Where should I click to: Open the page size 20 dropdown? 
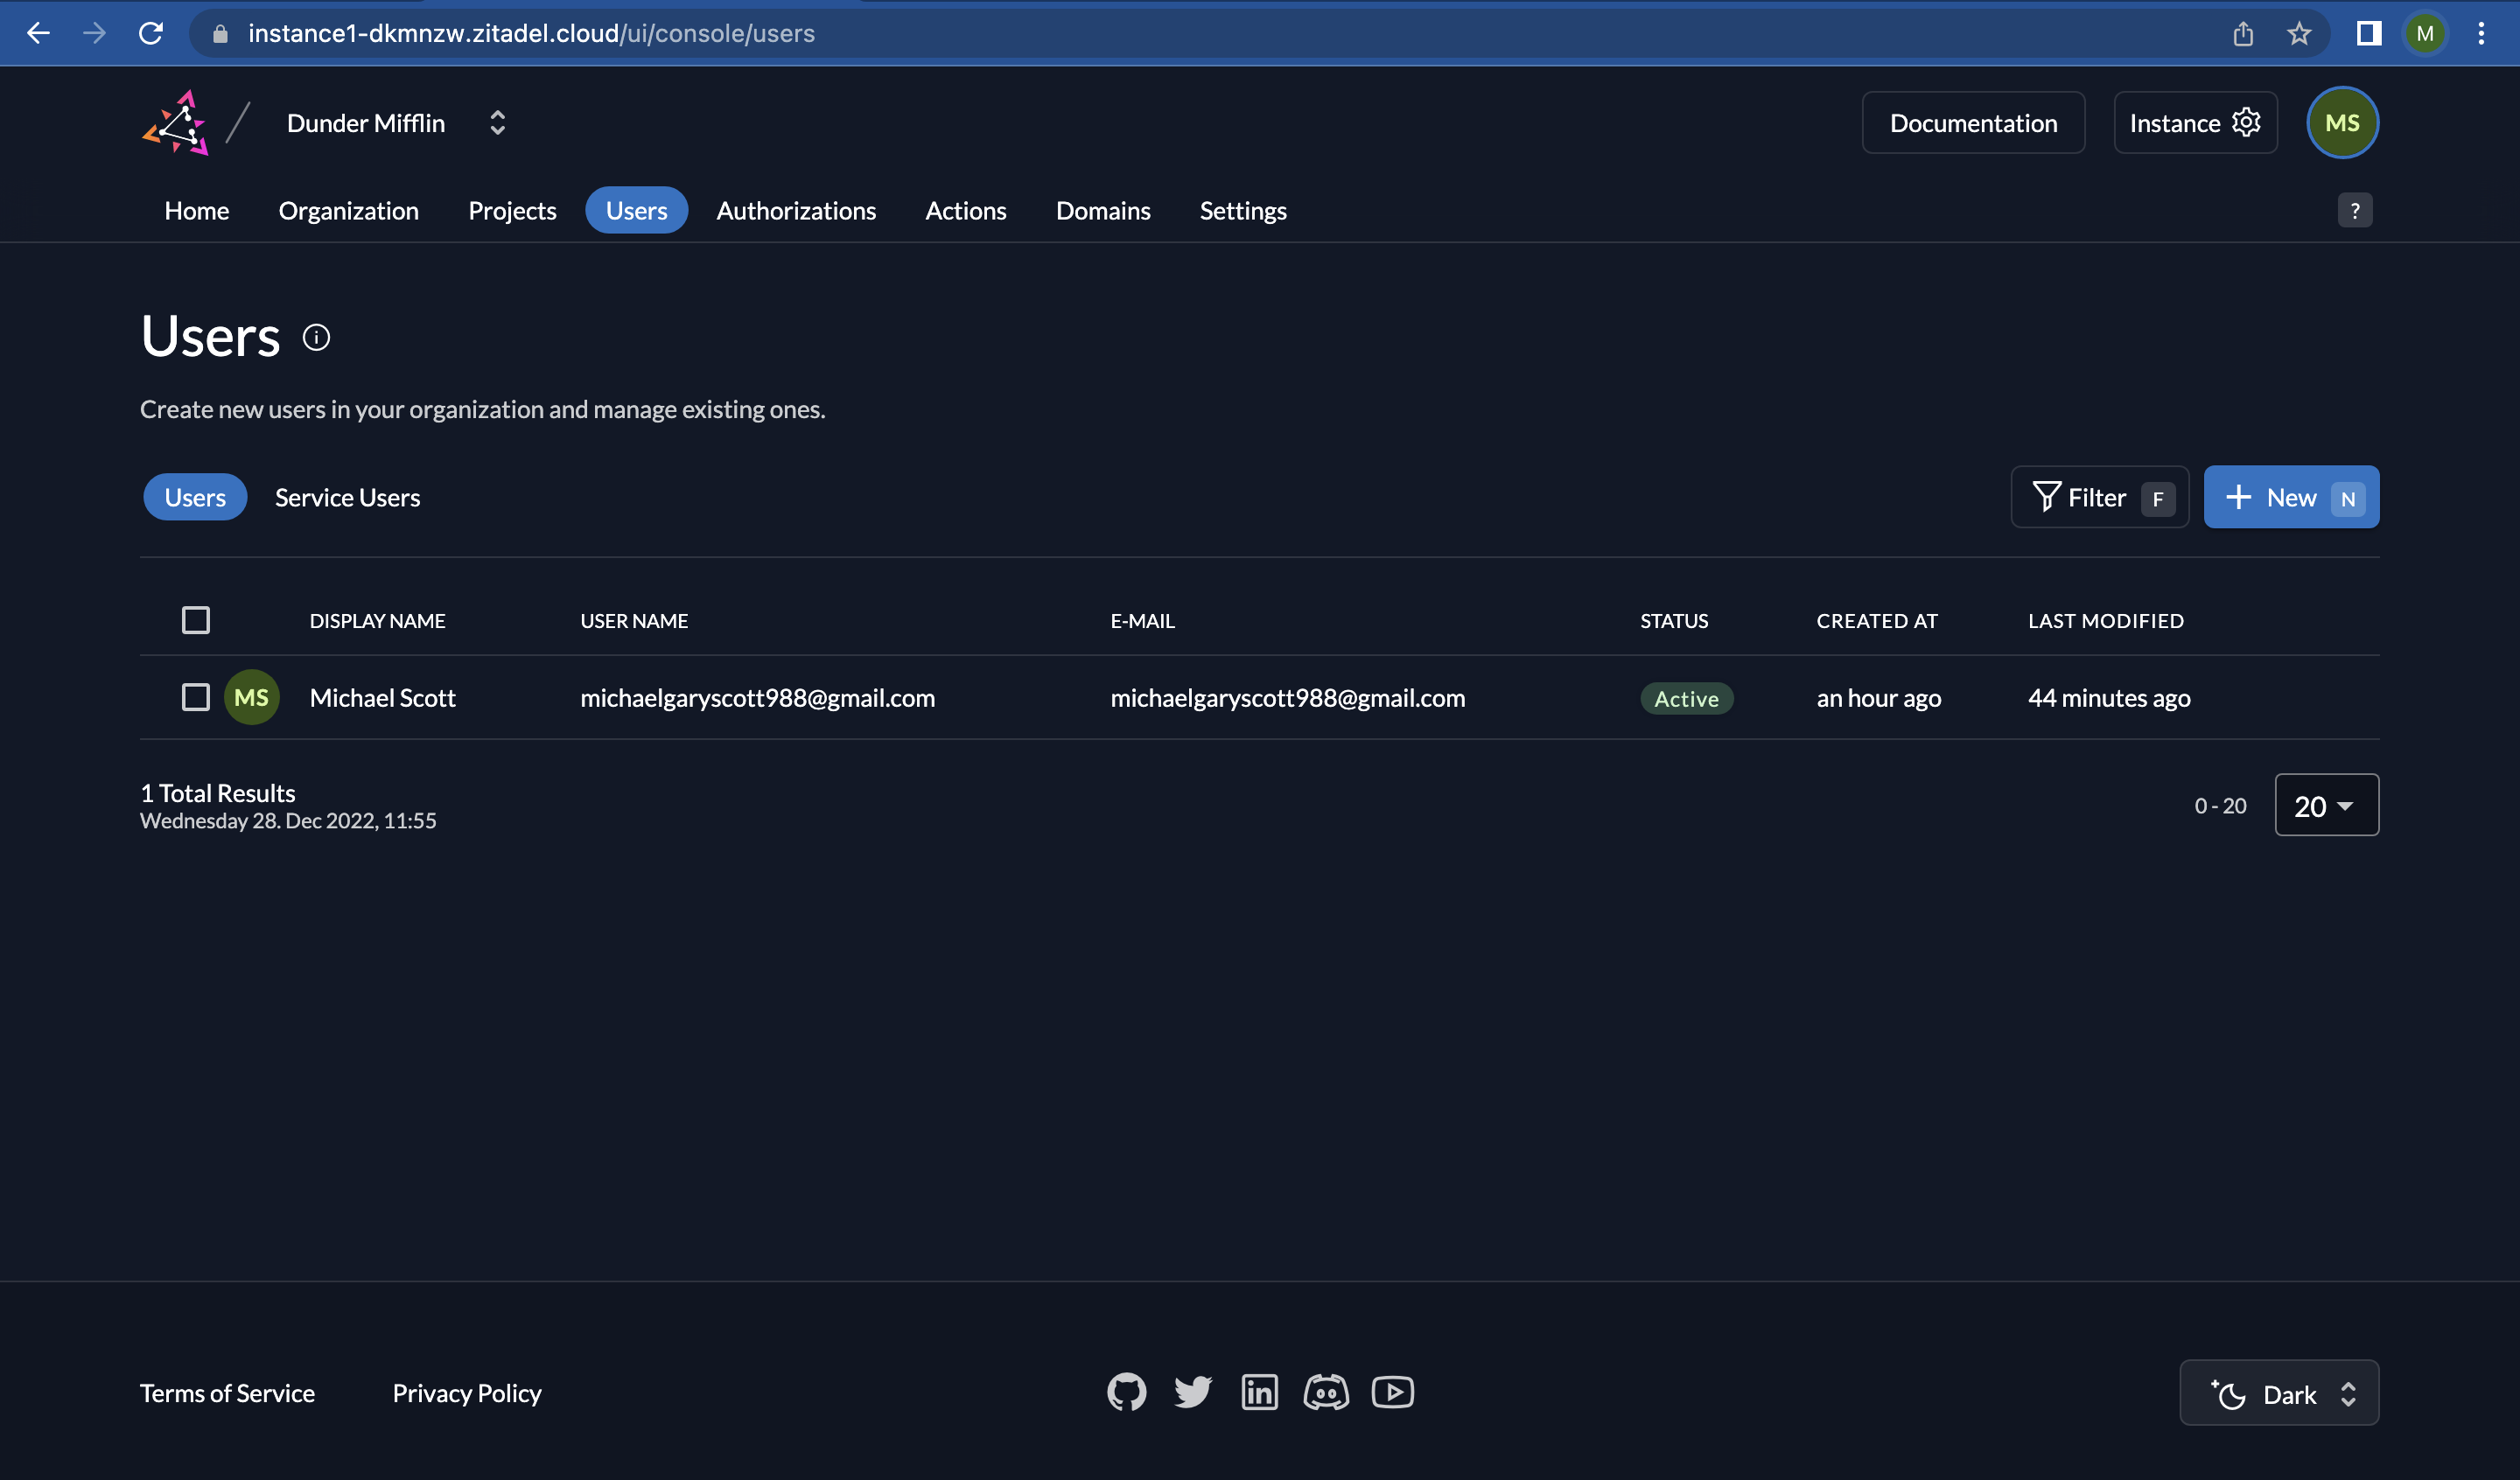click(2326, 805)
